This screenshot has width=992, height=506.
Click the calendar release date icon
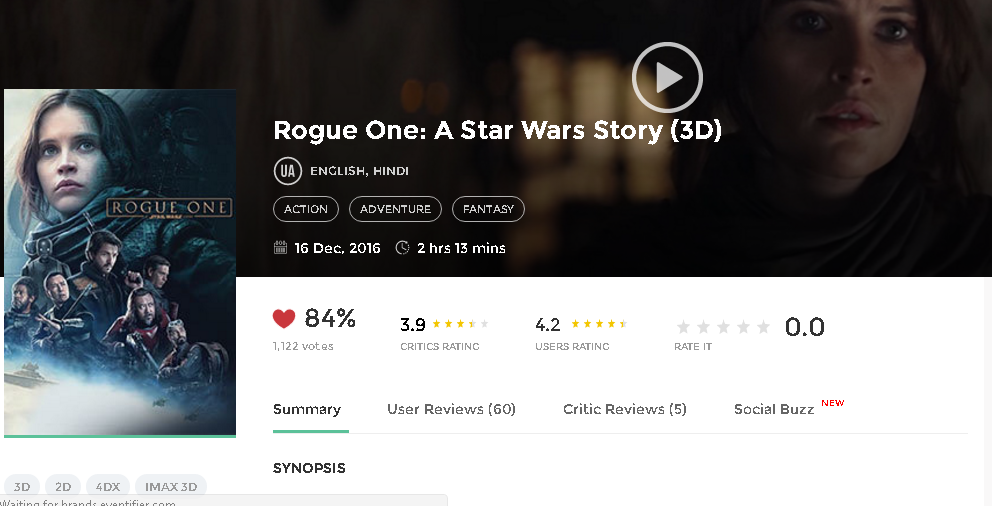pyautogui.click(x=280, y=248)
